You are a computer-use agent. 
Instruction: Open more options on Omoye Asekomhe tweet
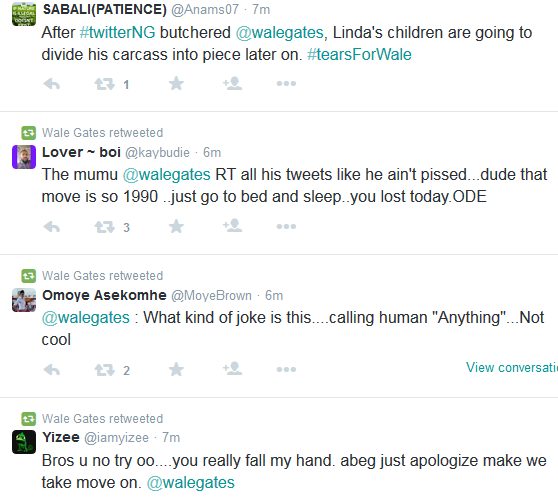[286, 369]
